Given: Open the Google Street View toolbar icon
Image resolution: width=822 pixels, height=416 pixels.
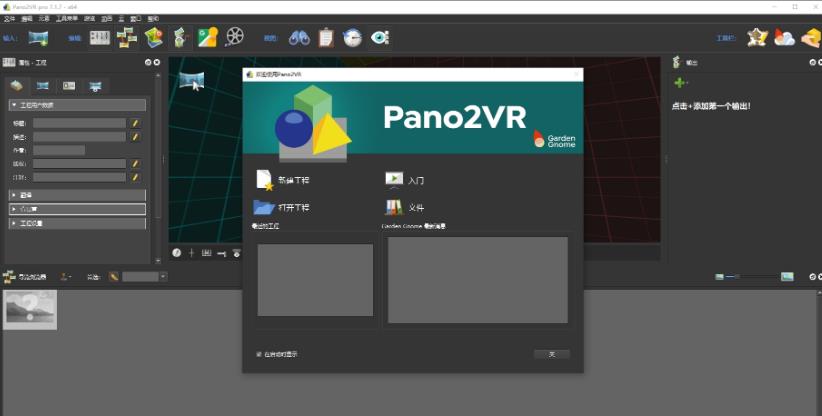Looking at the screenshot, I should [x=208, y=38].
